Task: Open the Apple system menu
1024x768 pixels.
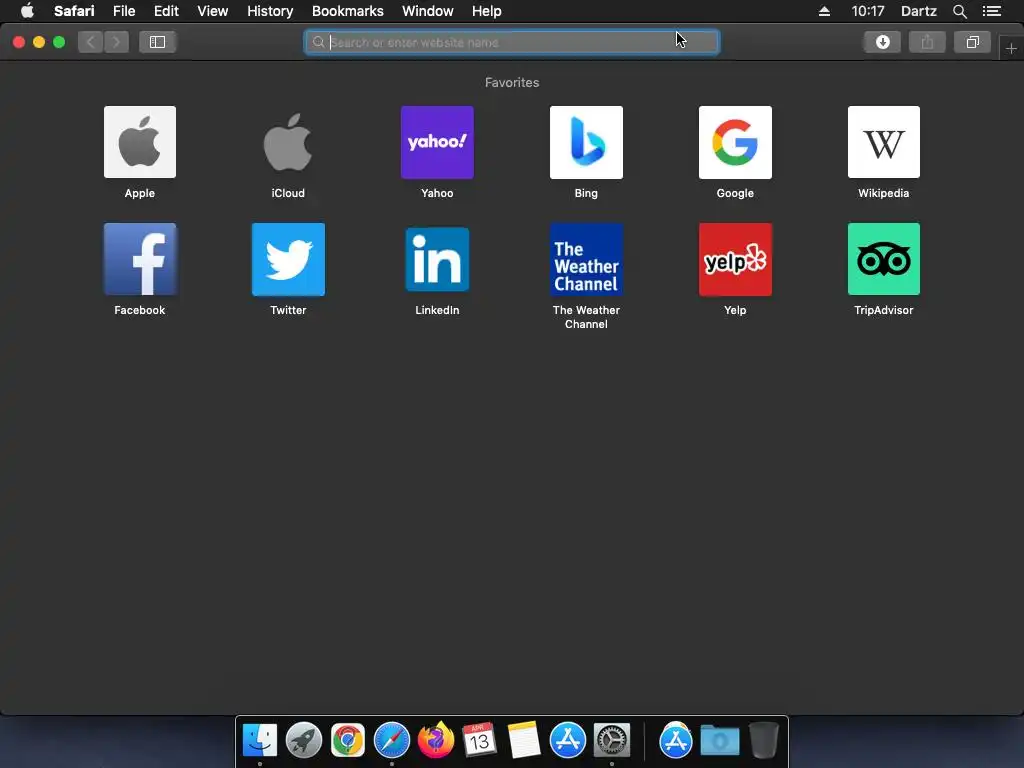Action: click(27, 11)
